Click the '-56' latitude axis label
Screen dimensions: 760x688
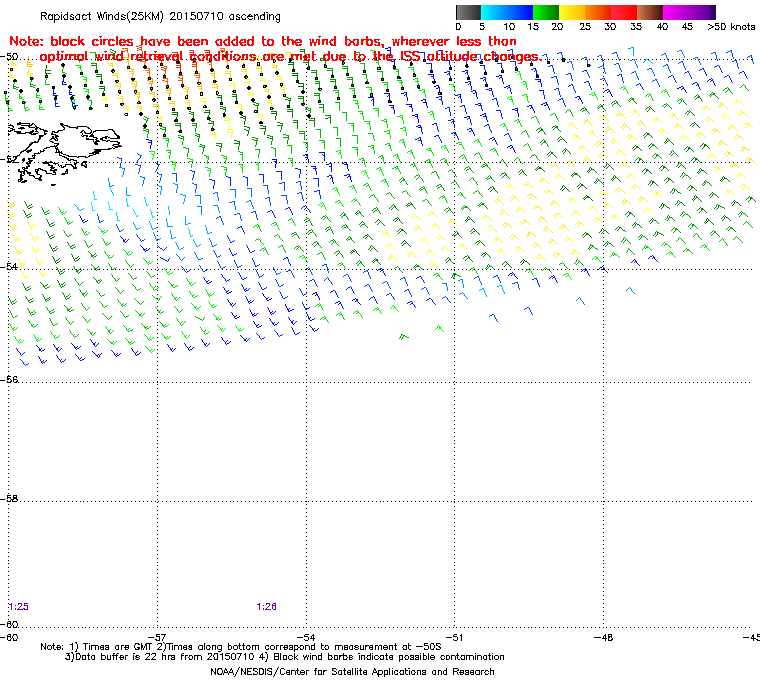tap(9, 380)
